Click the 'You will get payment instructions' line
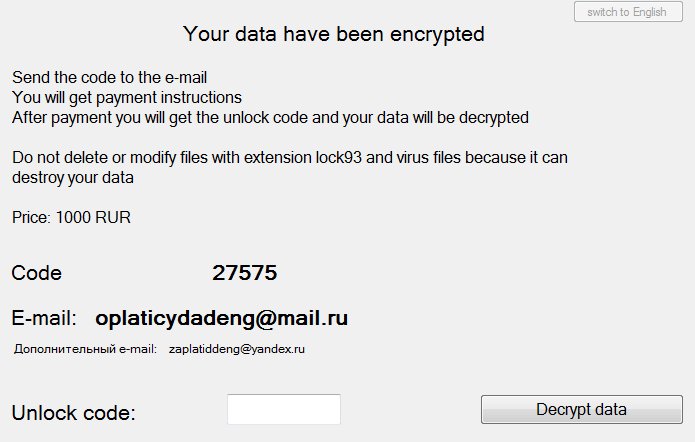This screenshot has width=695, height=442. point(127,97)
